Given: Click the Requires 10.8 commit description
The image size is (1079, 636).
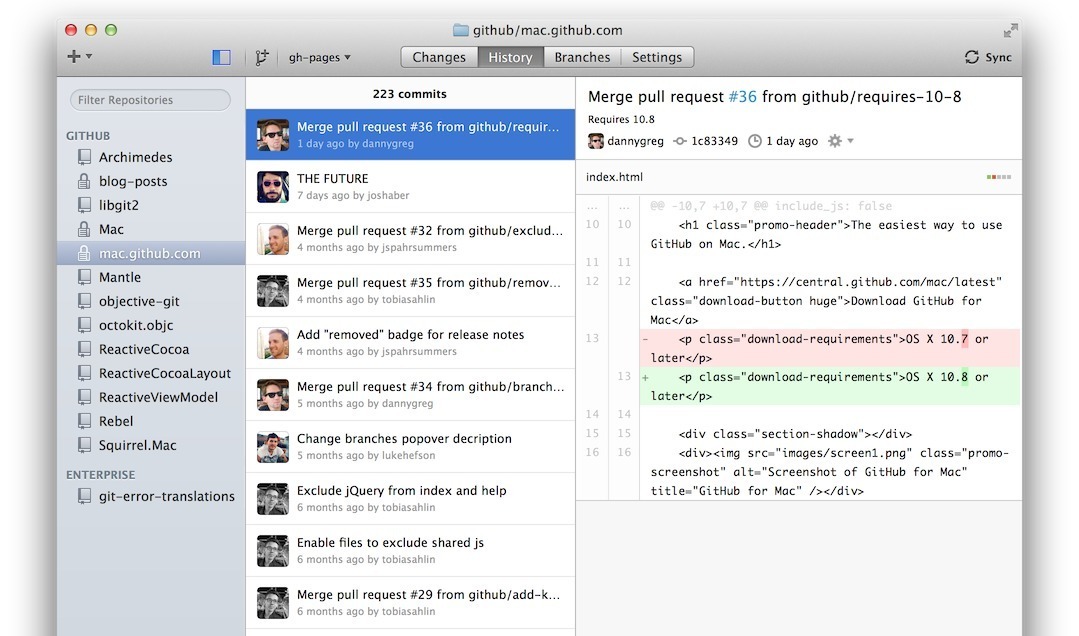Looking at the screenshot, I should pyautogui.click(x=621, y=119).
